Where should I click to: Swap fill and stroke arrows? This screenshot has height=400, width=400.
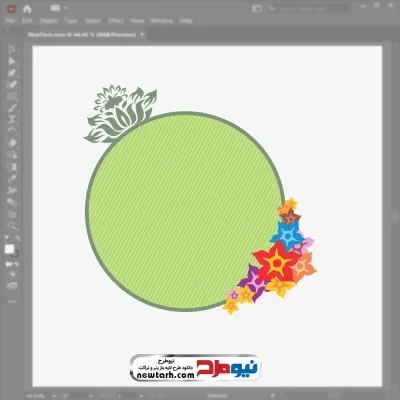tap(17, 238)
